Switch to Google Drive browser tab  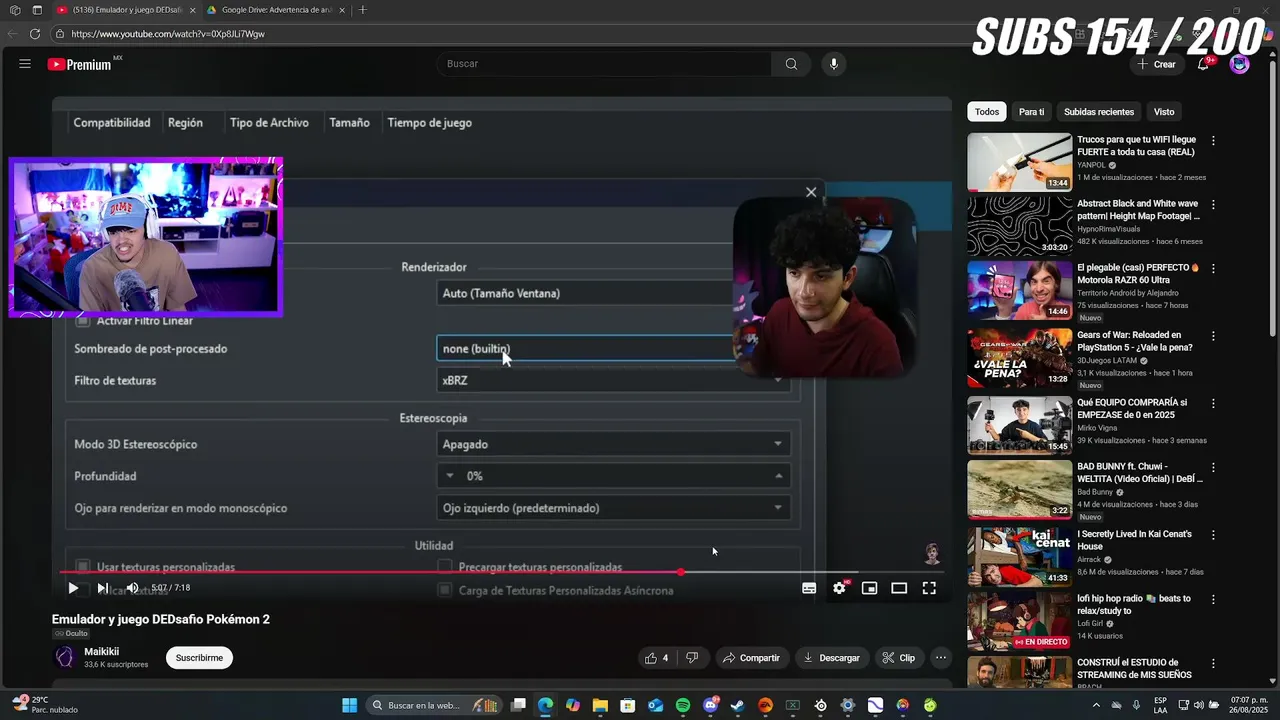click(276, 10)
